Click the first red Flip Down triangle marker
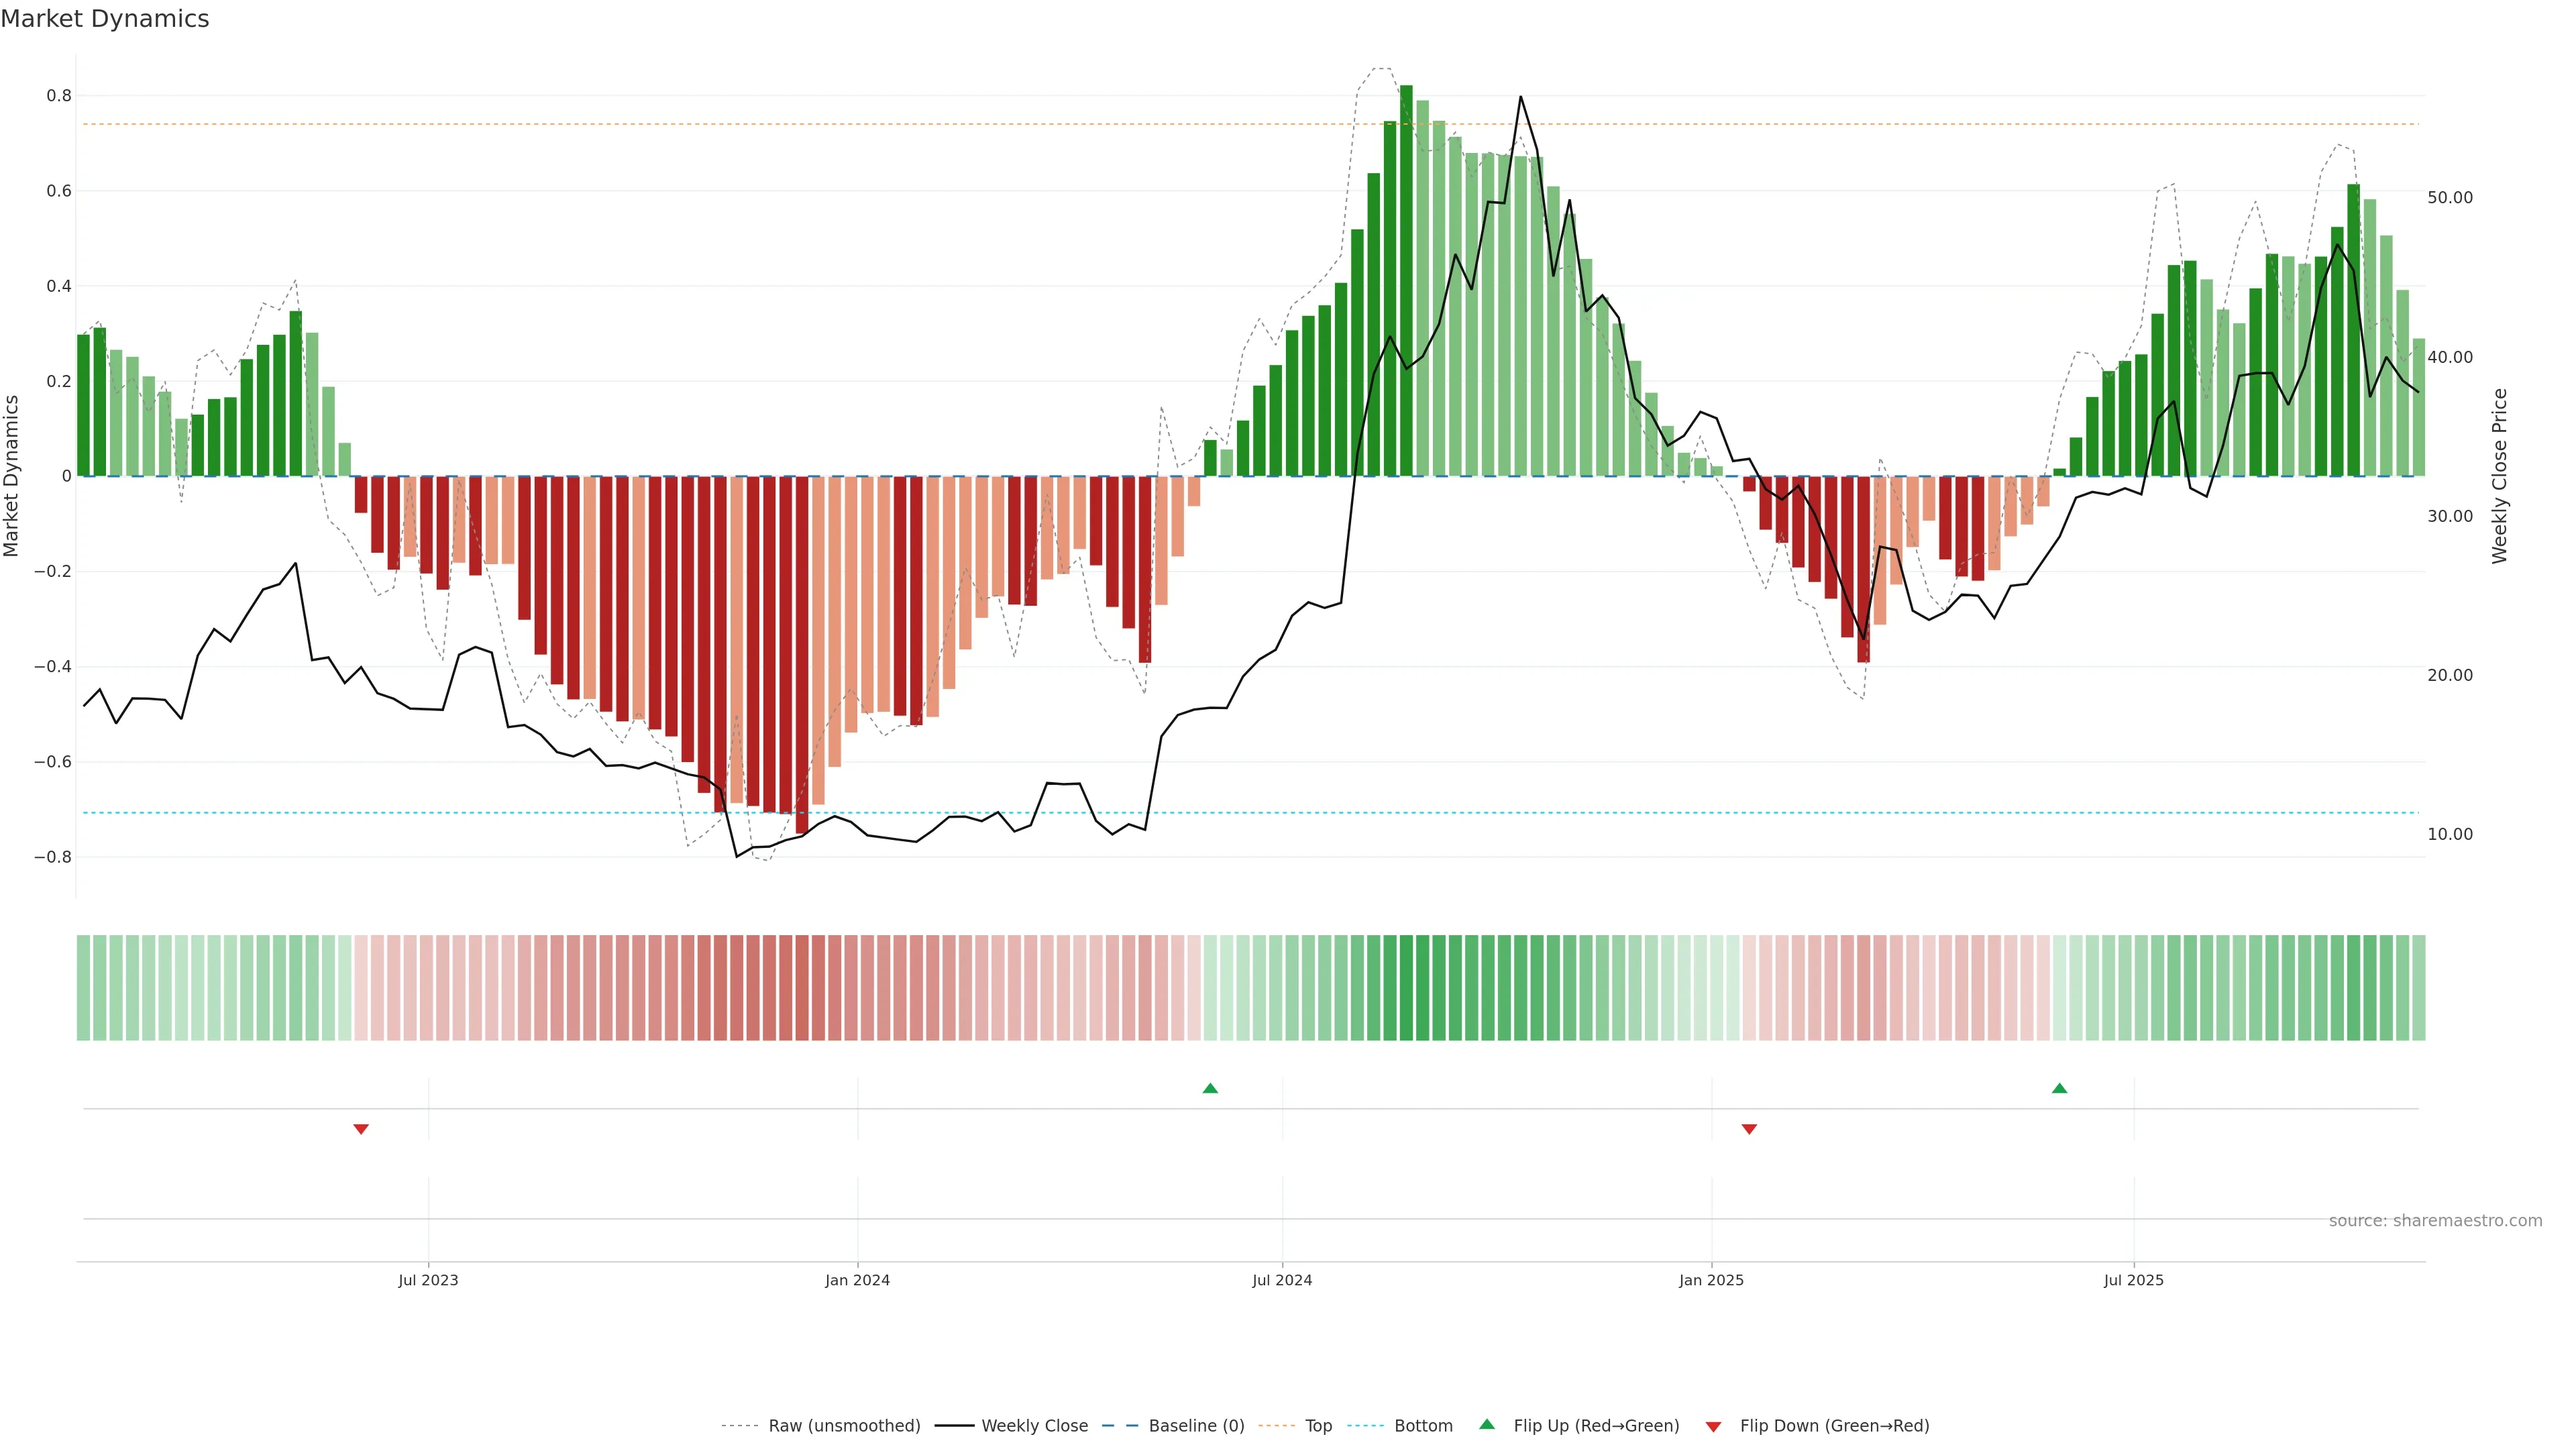This screenshot has width=2576, height=1449. tap(361, 1129)
